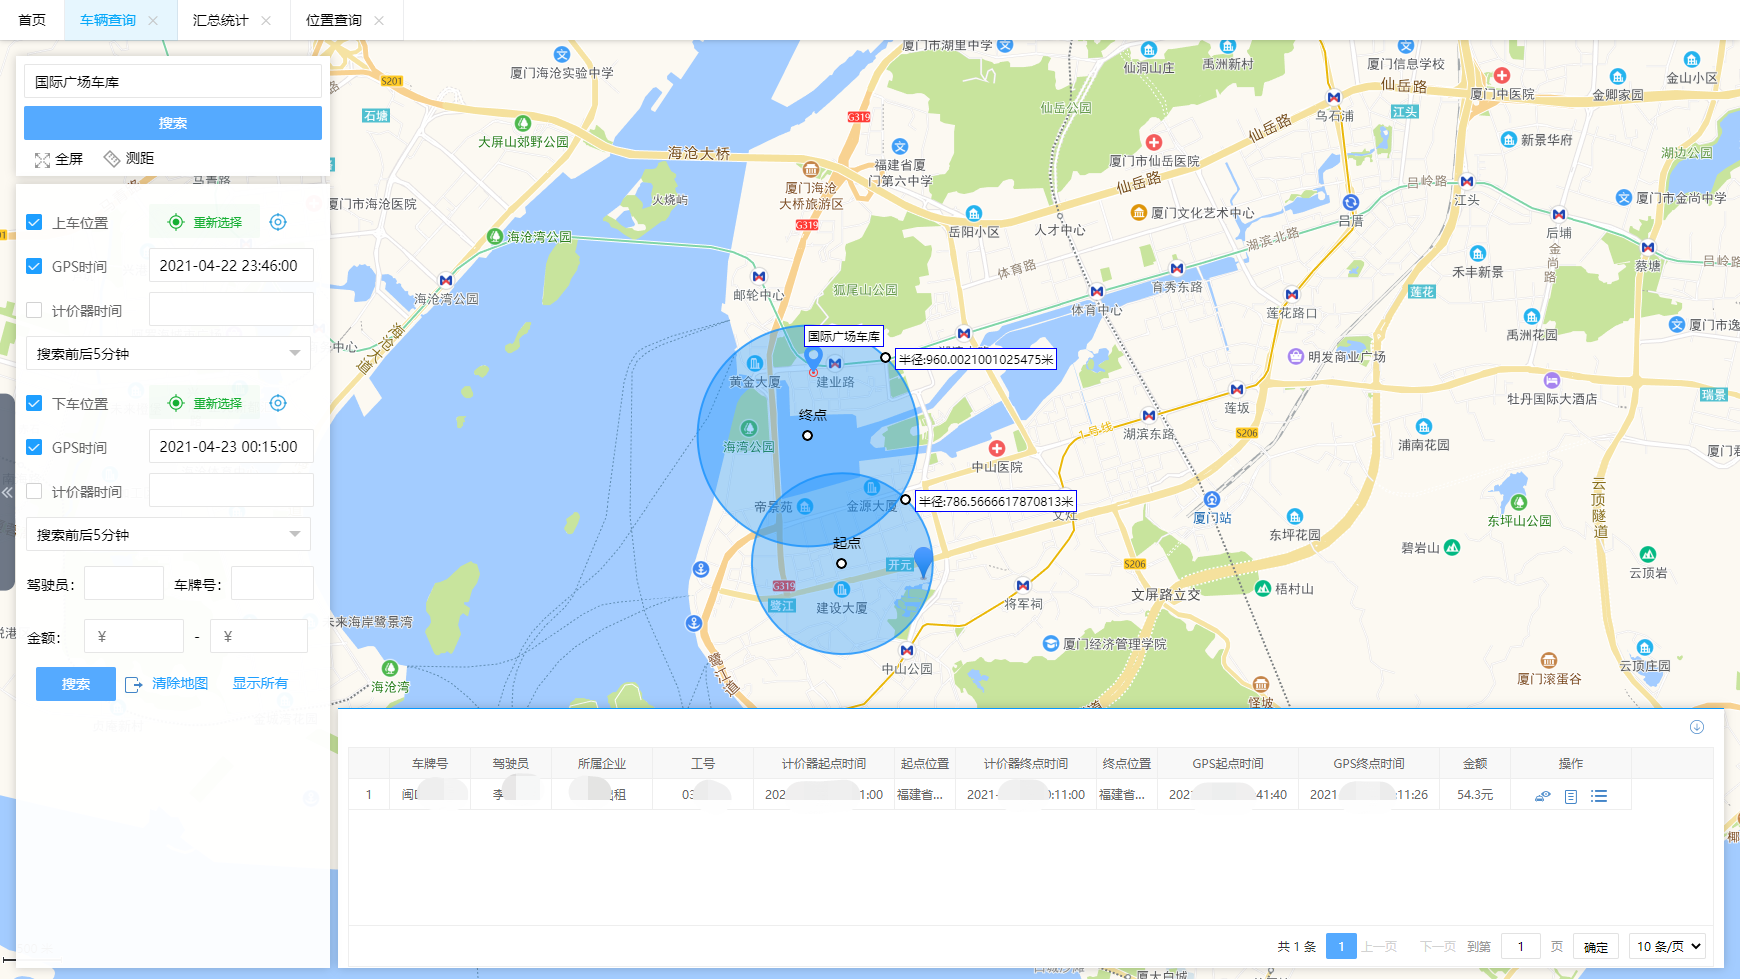Uncheck the 上车位置 checkbox

coord(34,222)
